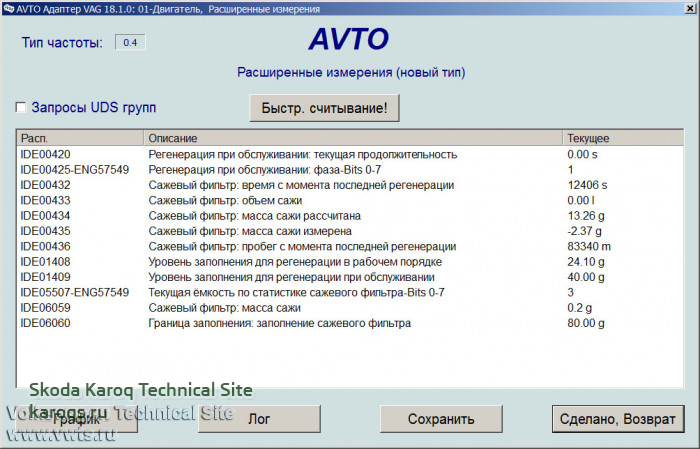The image size is (700, 449).
Task: Enable the Запросы UDS групп checkbox
Action: point(21,108)
